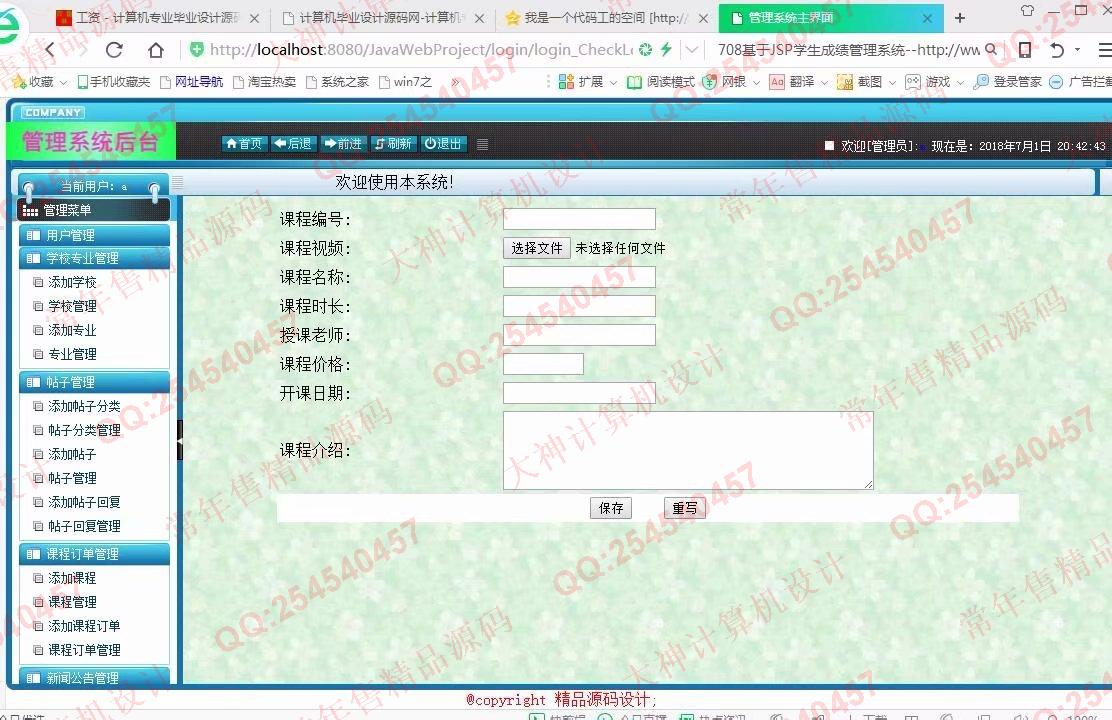The width and height of the screenshot is (1112, 720).
Task: Open 添加课程 in the sidebar menu
Action: click(x=72, y=578)
